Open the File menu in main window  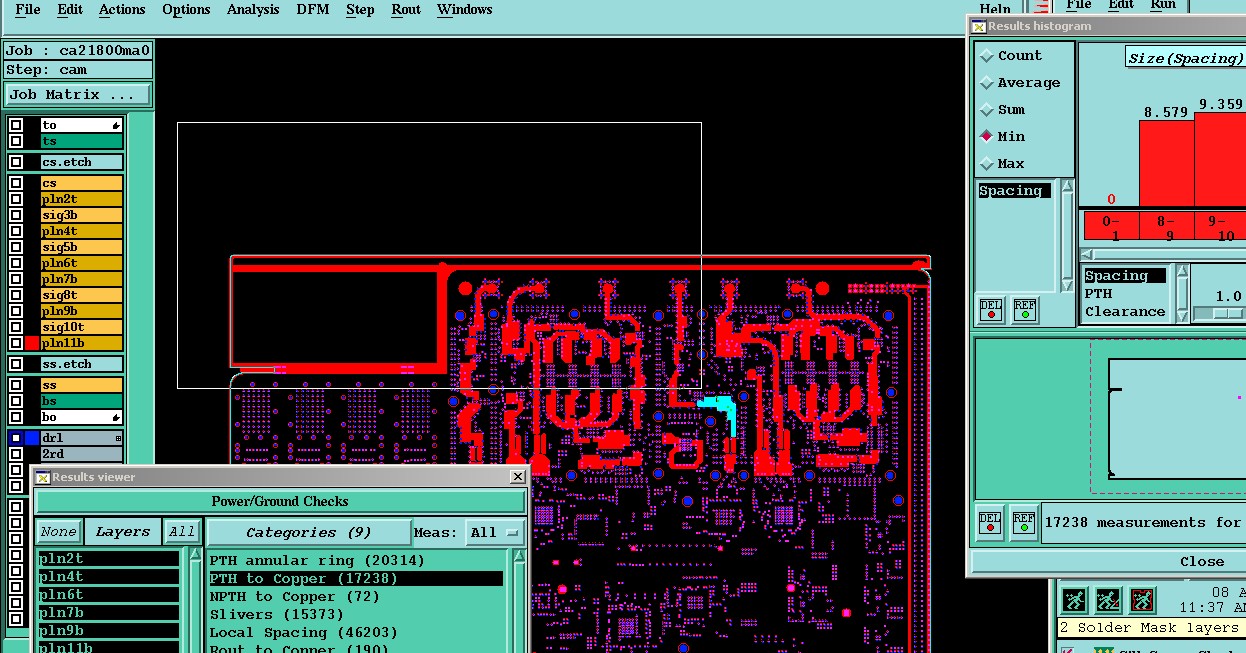28,10
